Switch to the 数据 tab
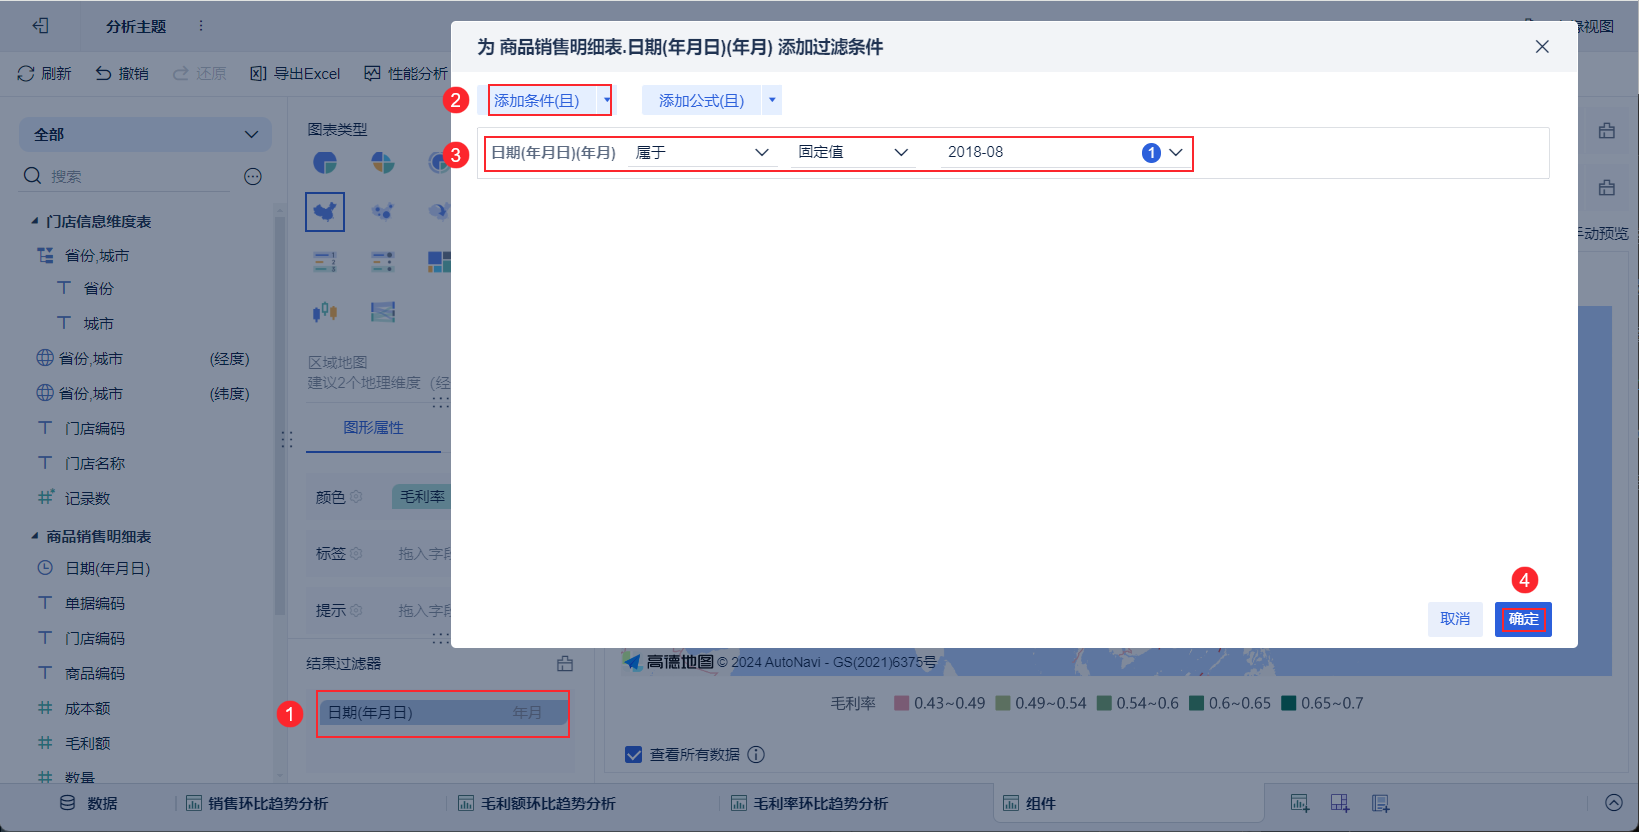The height and width of the screenshot is (832, 1639). (89, 803)
